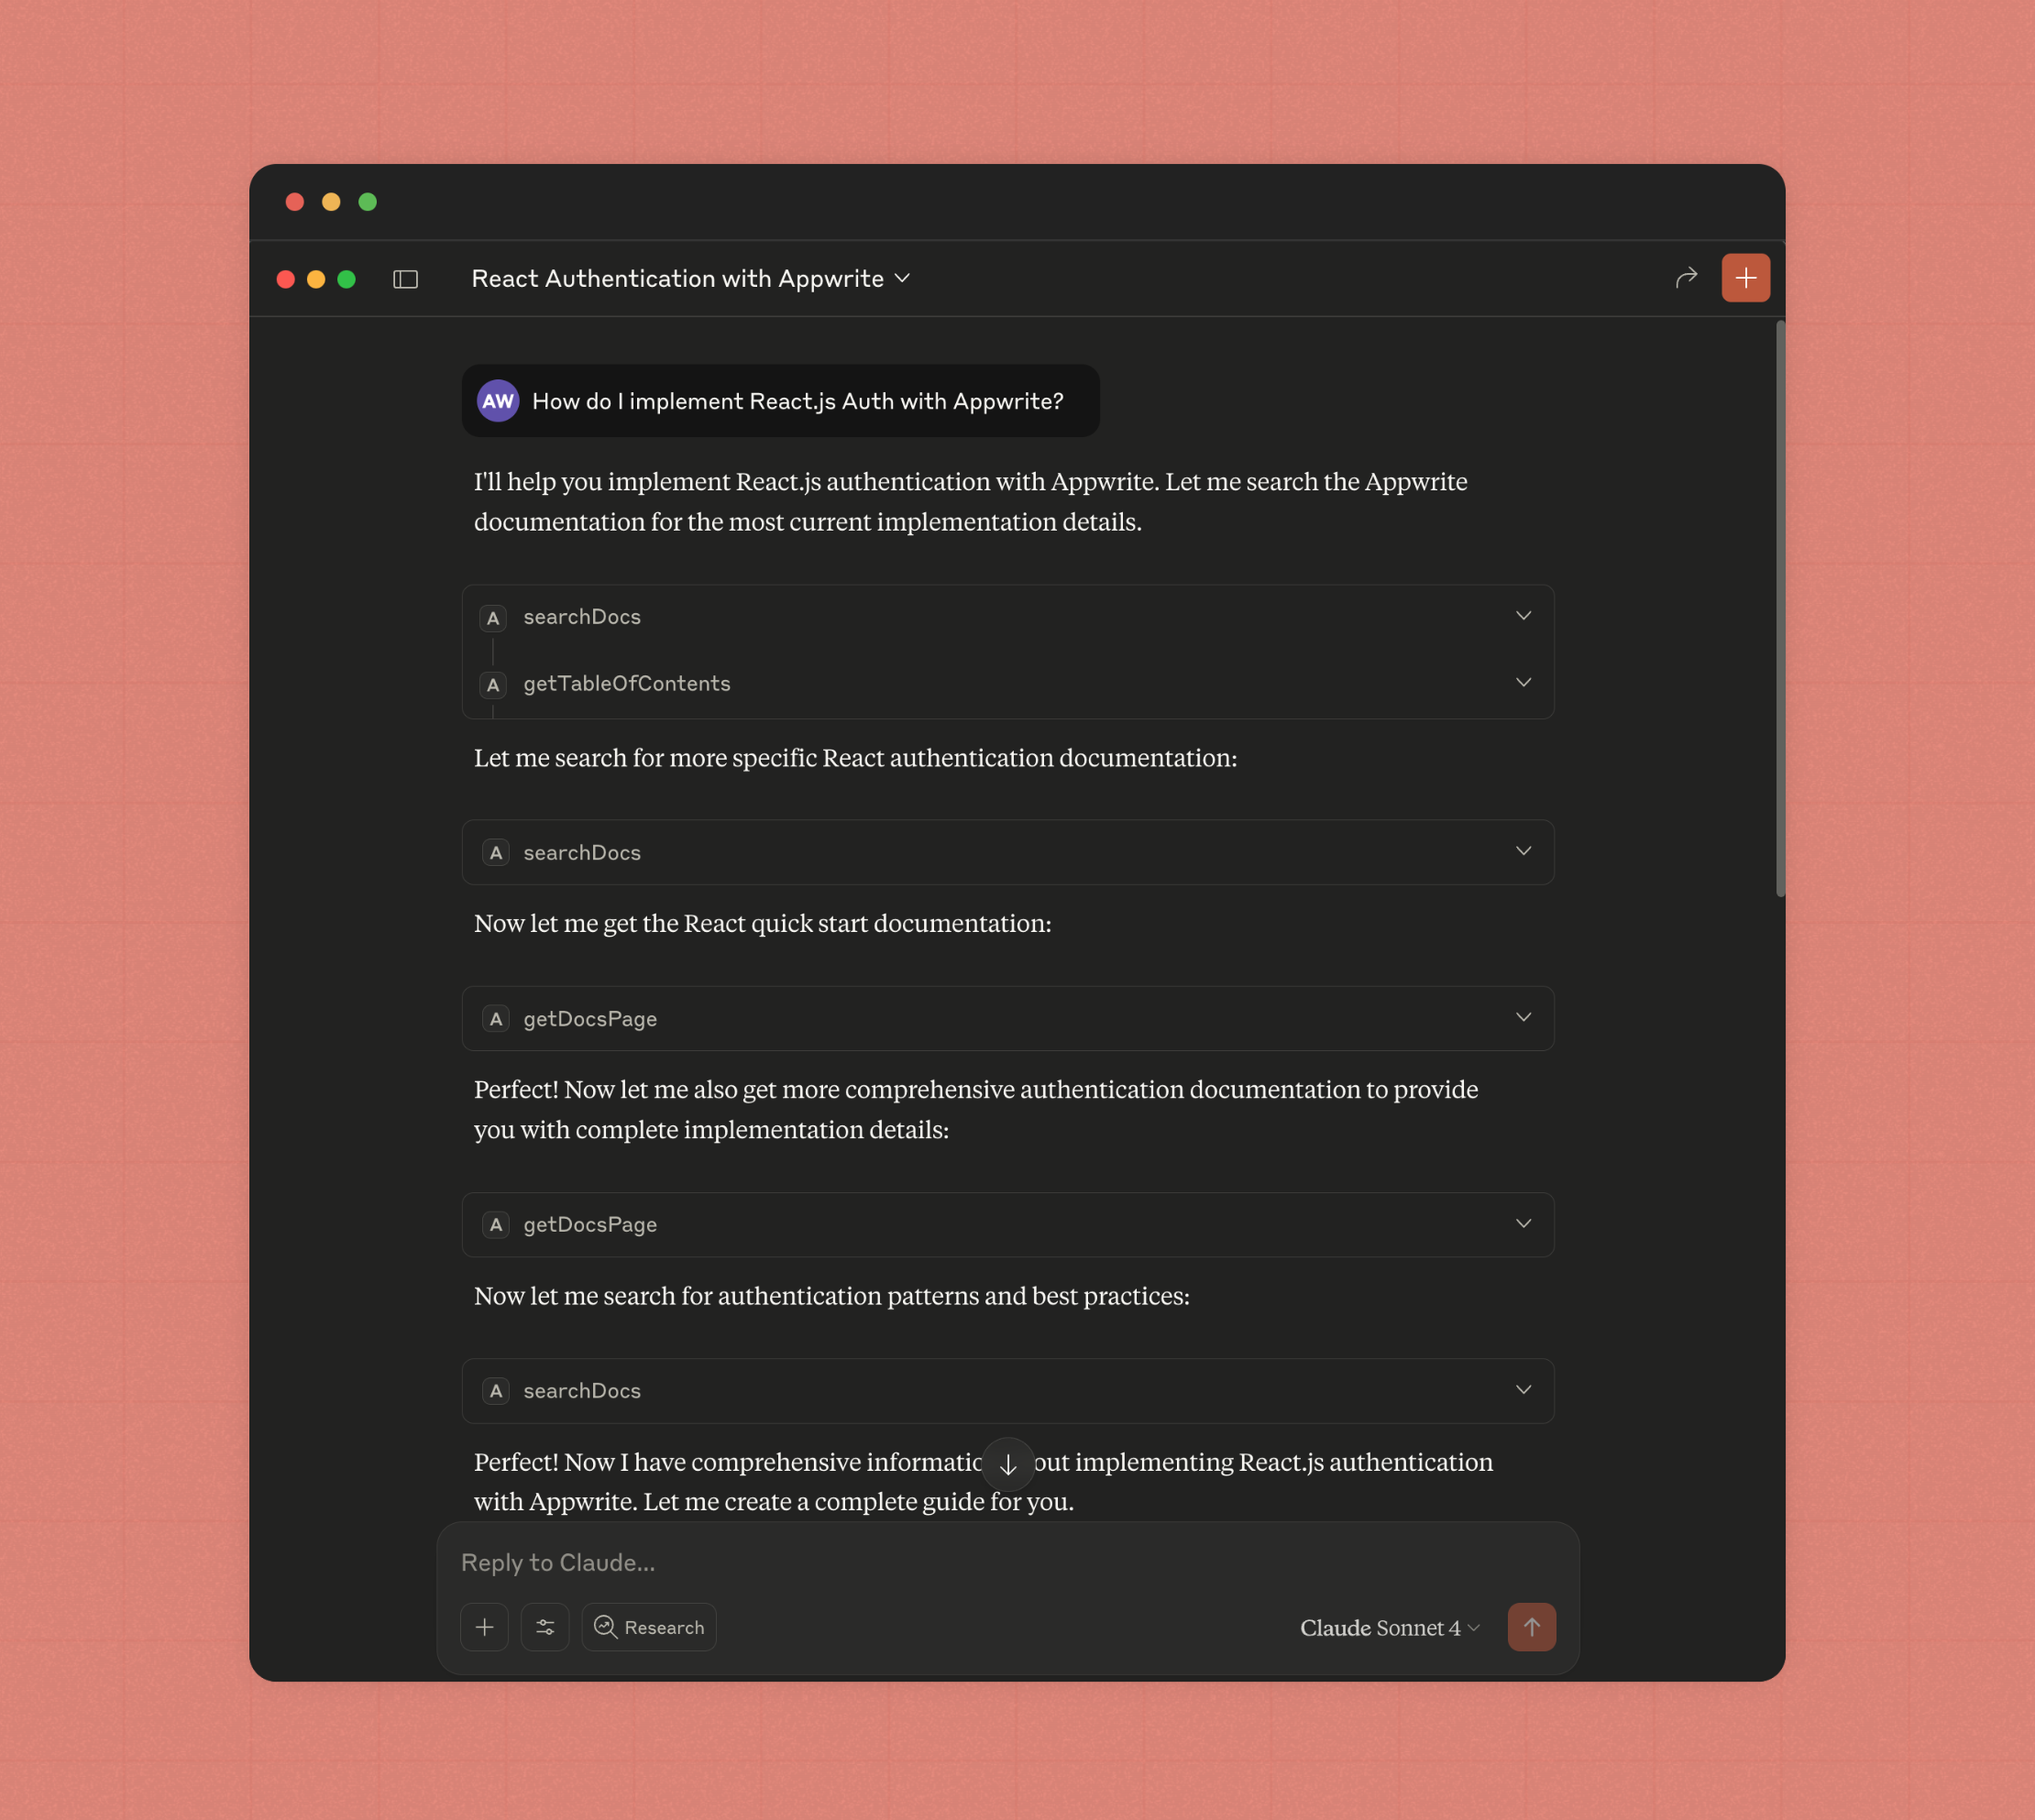Expand the last searchDocs tool call

[1008, 1391]
